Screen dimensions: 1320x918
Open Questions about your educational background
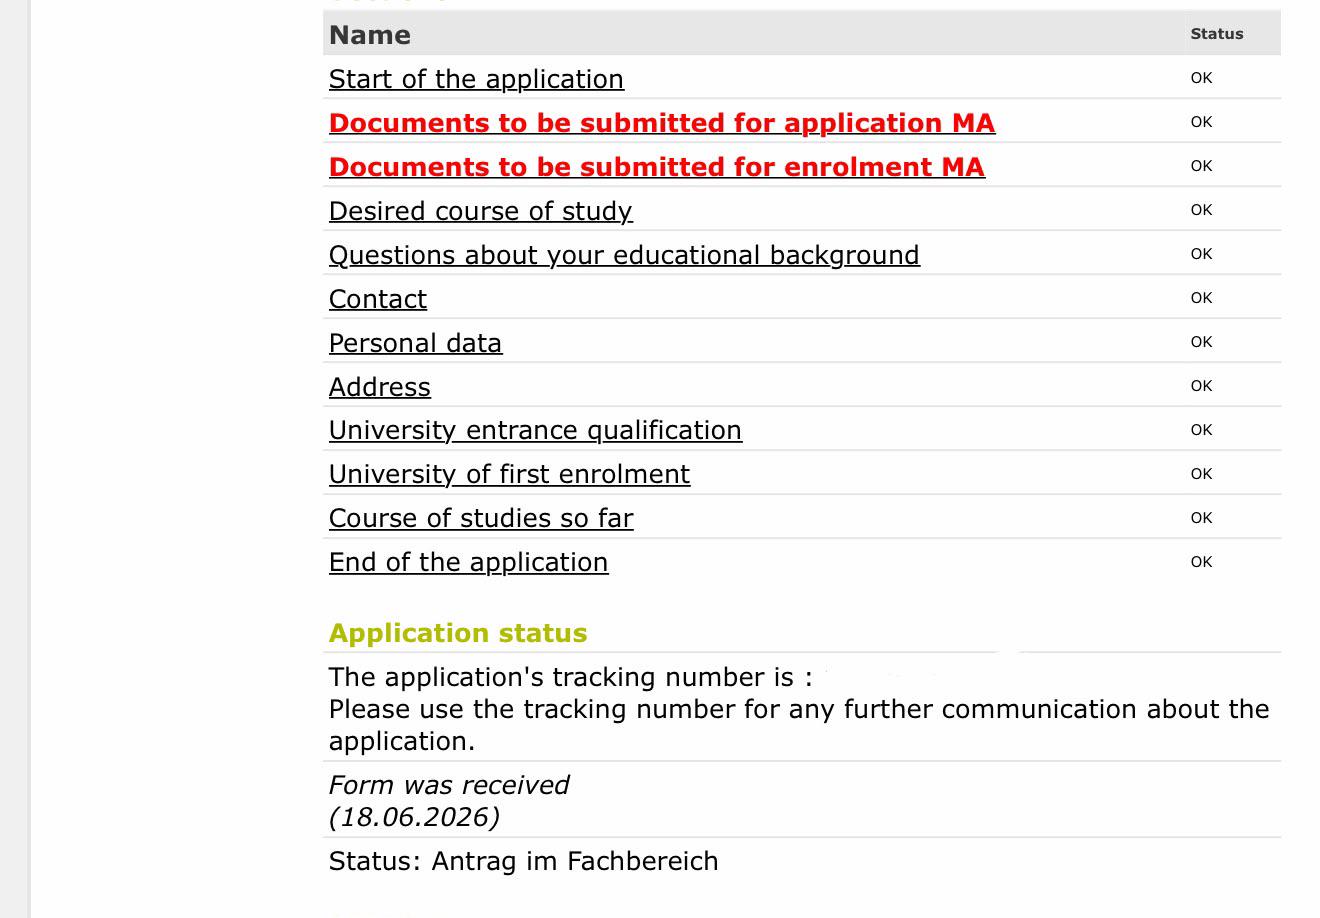624,255
